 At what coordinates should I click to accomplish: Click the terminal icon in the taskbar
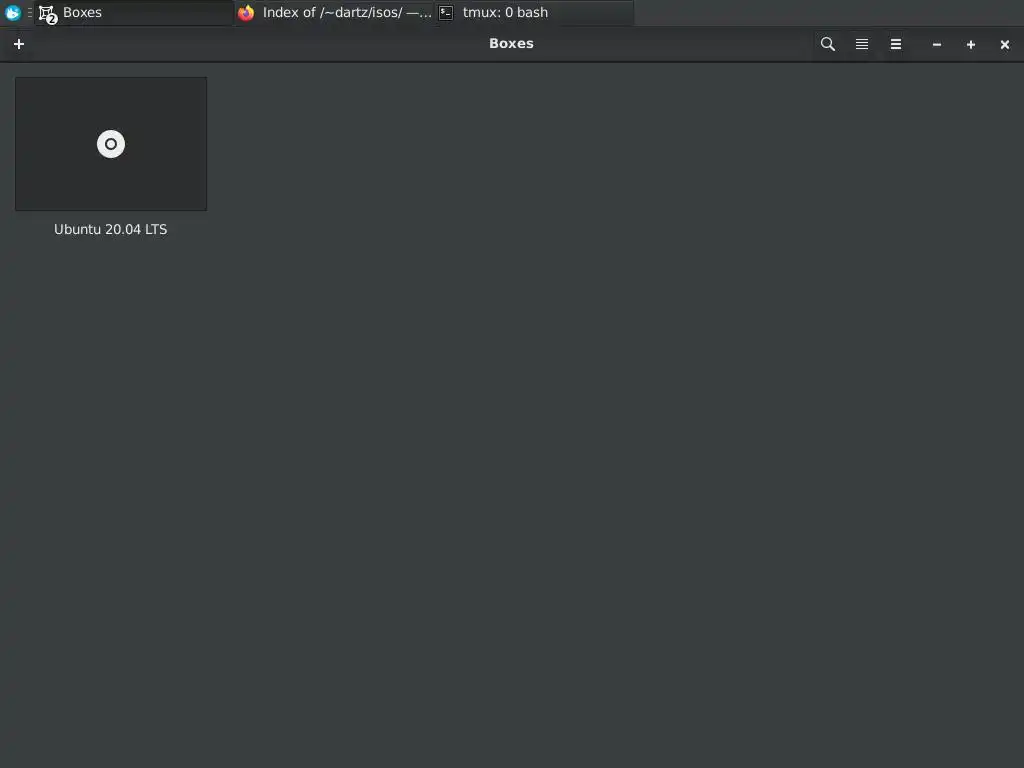tap(445, 12)
